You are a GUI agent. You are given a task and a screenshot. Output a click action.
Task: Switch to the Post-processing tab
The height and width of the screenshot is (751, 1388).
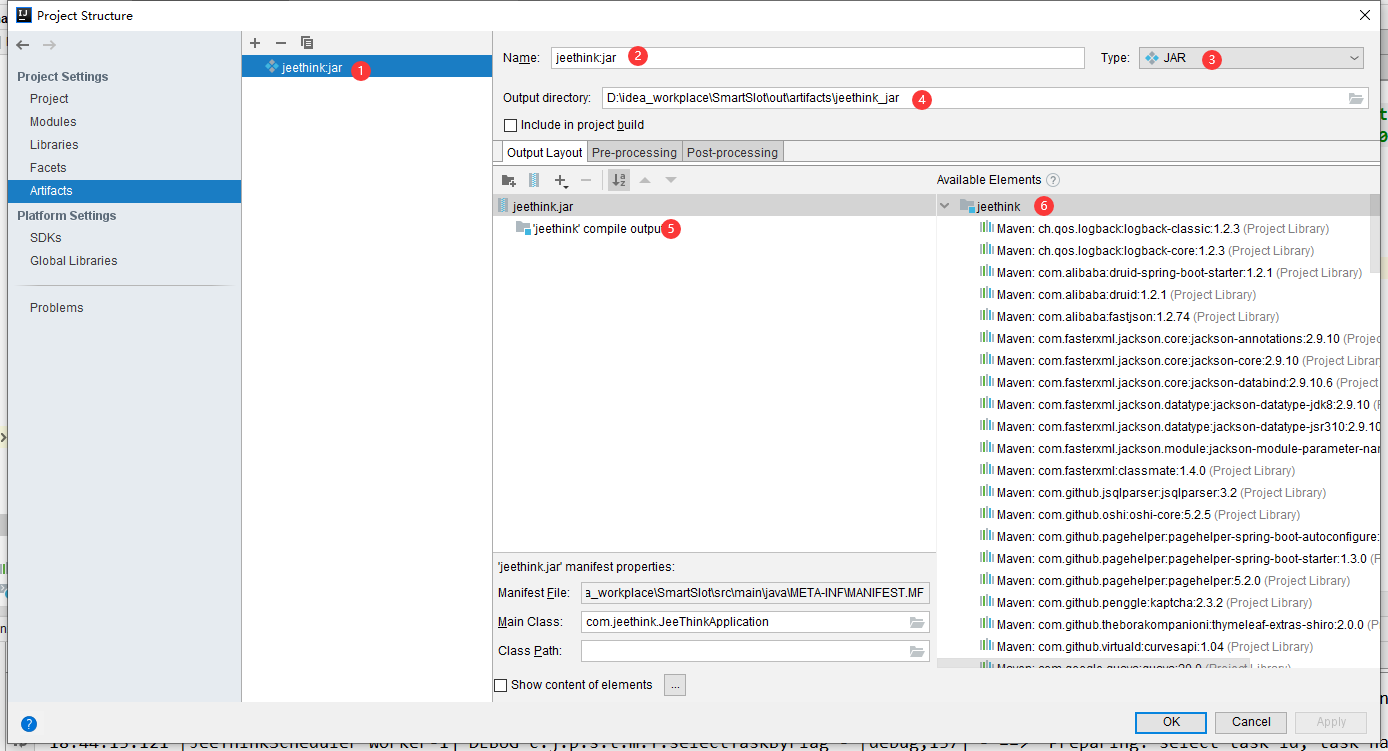[732, 152]
